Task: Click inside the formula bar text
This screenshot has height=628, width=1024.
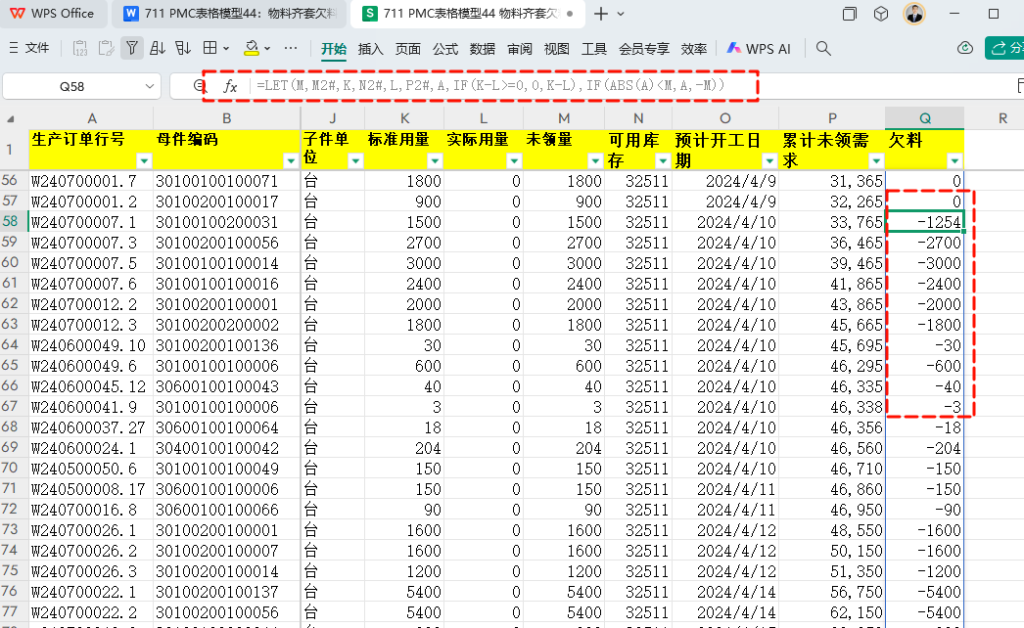Action: 490,86
